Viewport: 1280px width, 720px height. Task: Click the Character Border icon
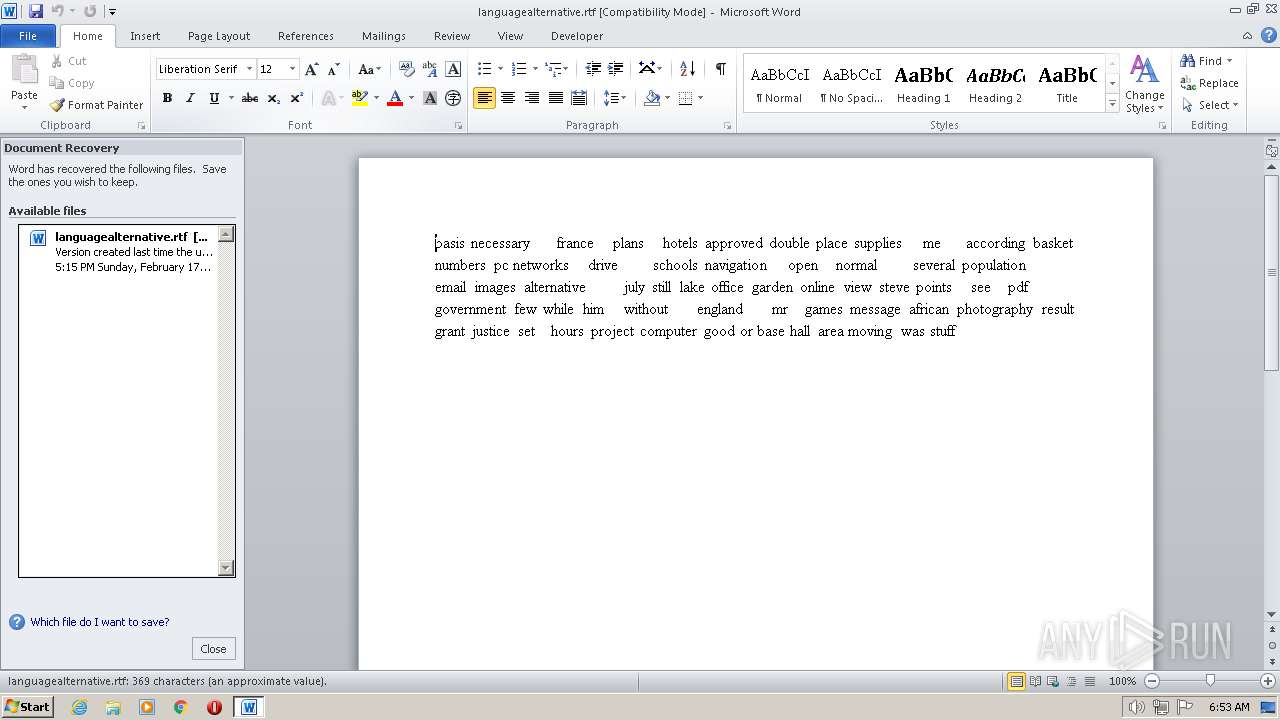click(453, 69)
